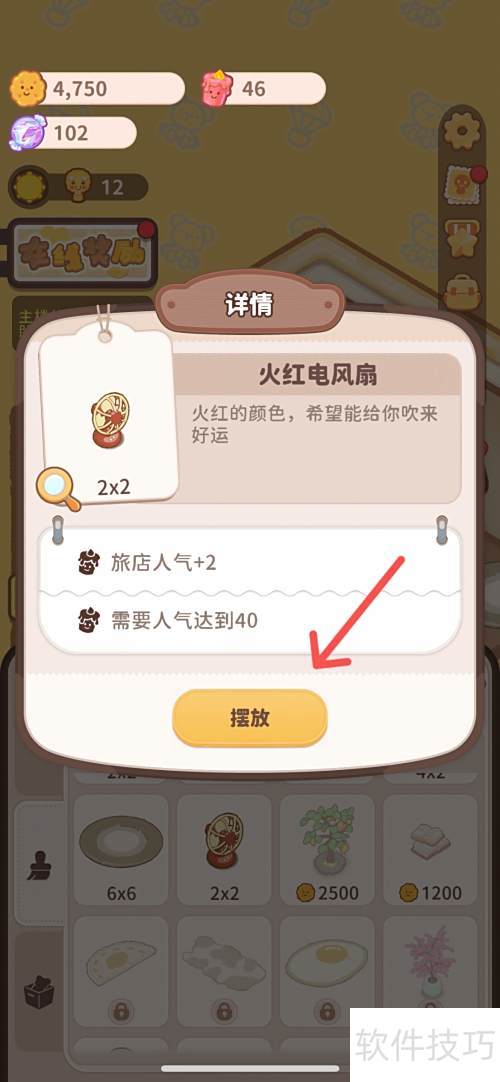The image size is (500, 1082).
Task: Select the round rug 6x6 item
Action: click(x=121, y=849)
